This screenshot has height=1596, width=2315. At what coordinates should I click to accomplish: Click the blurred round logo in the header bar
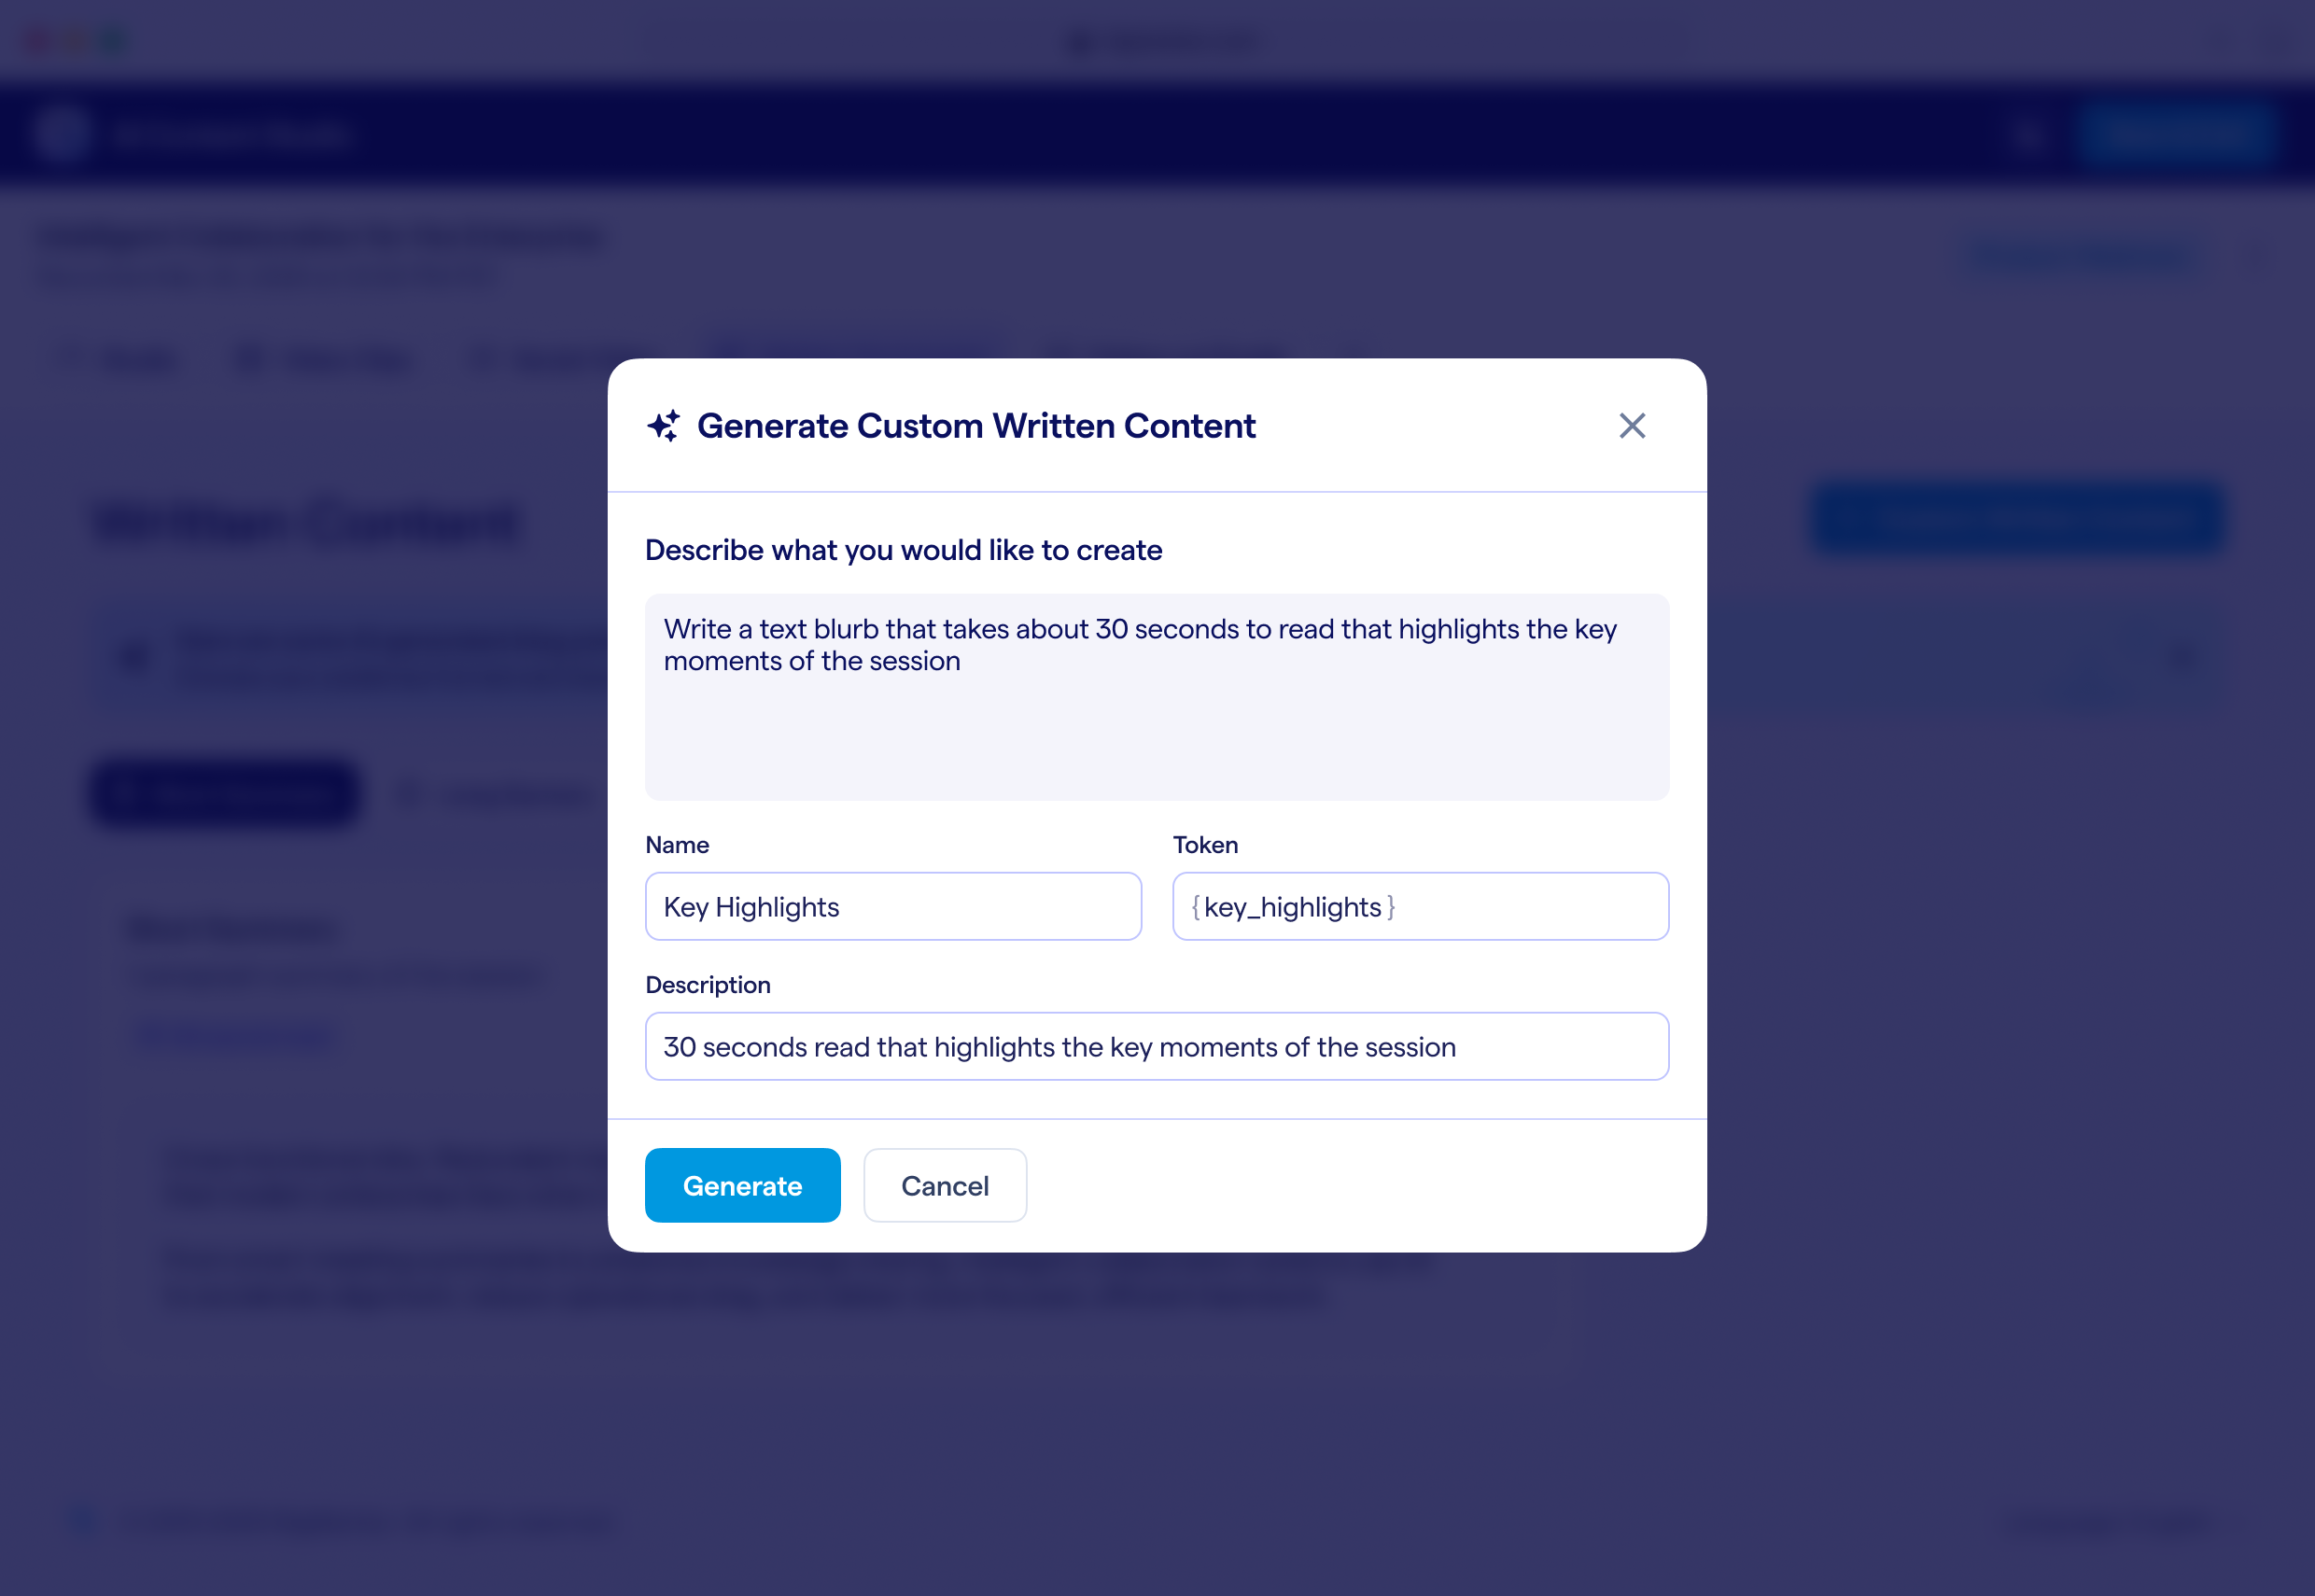click(61, 134)
